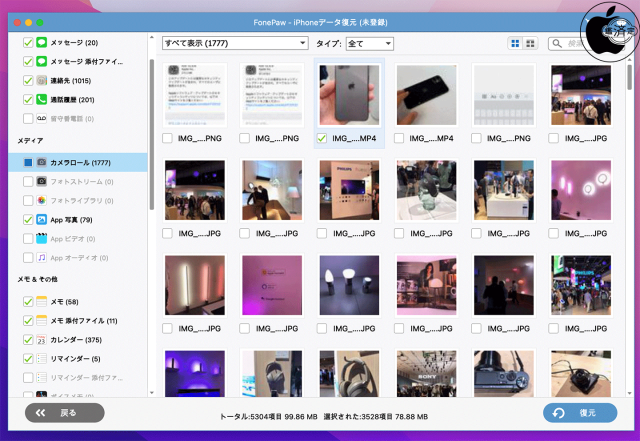Click the Reminders attachments (リマインダー添付ファ...) icon
Image resolution: width=640 pixels, height=441 pixels.
click(41, 378)
